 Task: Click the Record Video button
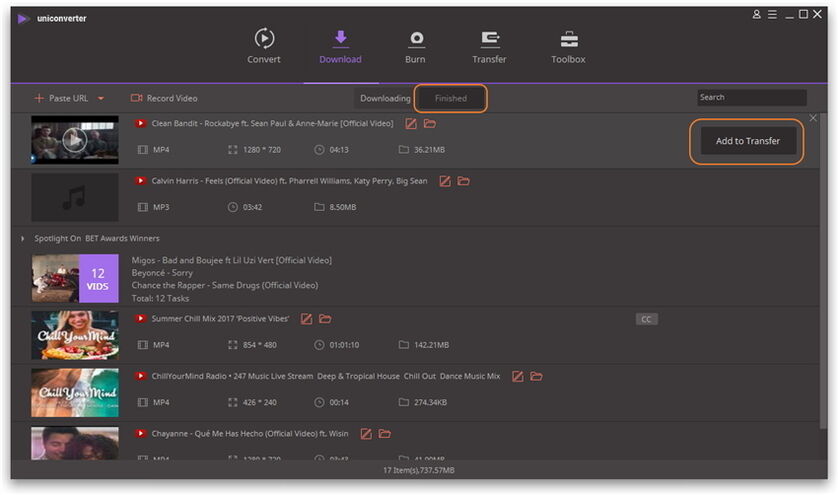point(164,98)
